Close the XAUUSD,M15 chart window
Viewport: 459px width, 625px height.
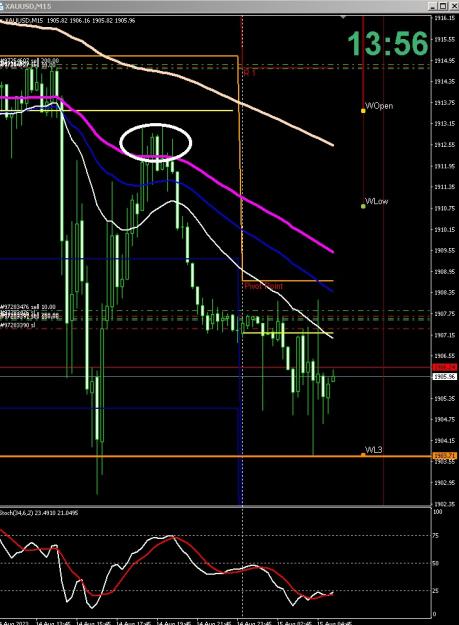(x=453, y=6)
